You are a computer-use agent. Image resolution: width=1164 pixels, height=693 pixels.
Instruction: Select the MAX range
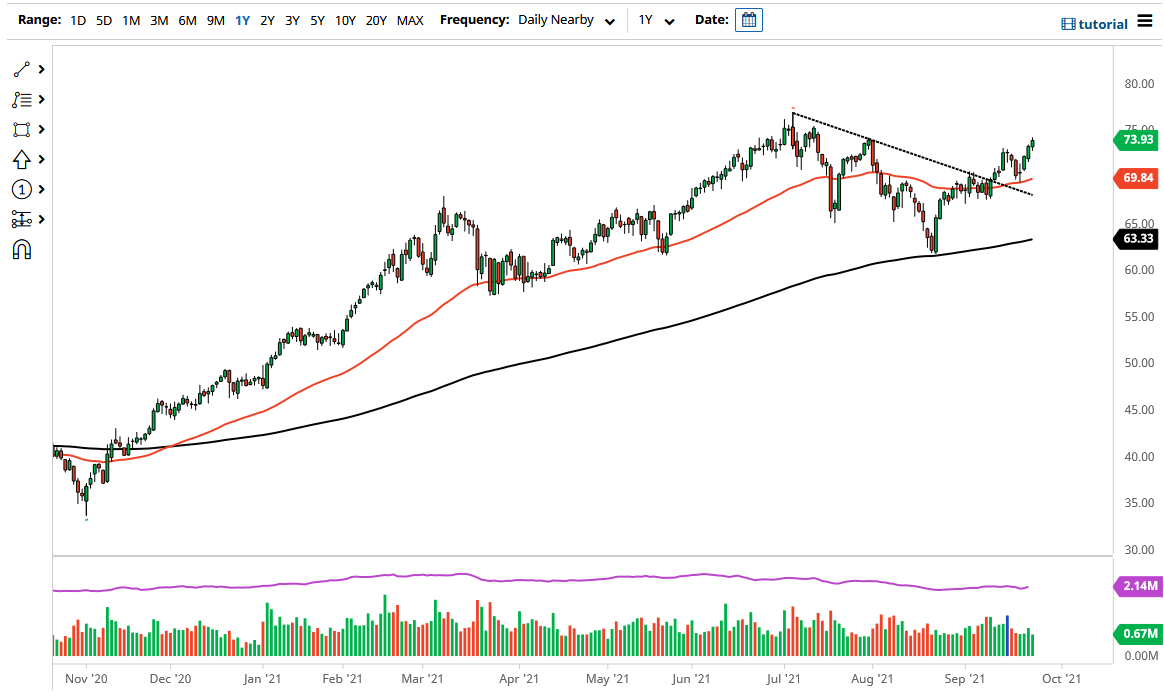click(x=410, y=19)
